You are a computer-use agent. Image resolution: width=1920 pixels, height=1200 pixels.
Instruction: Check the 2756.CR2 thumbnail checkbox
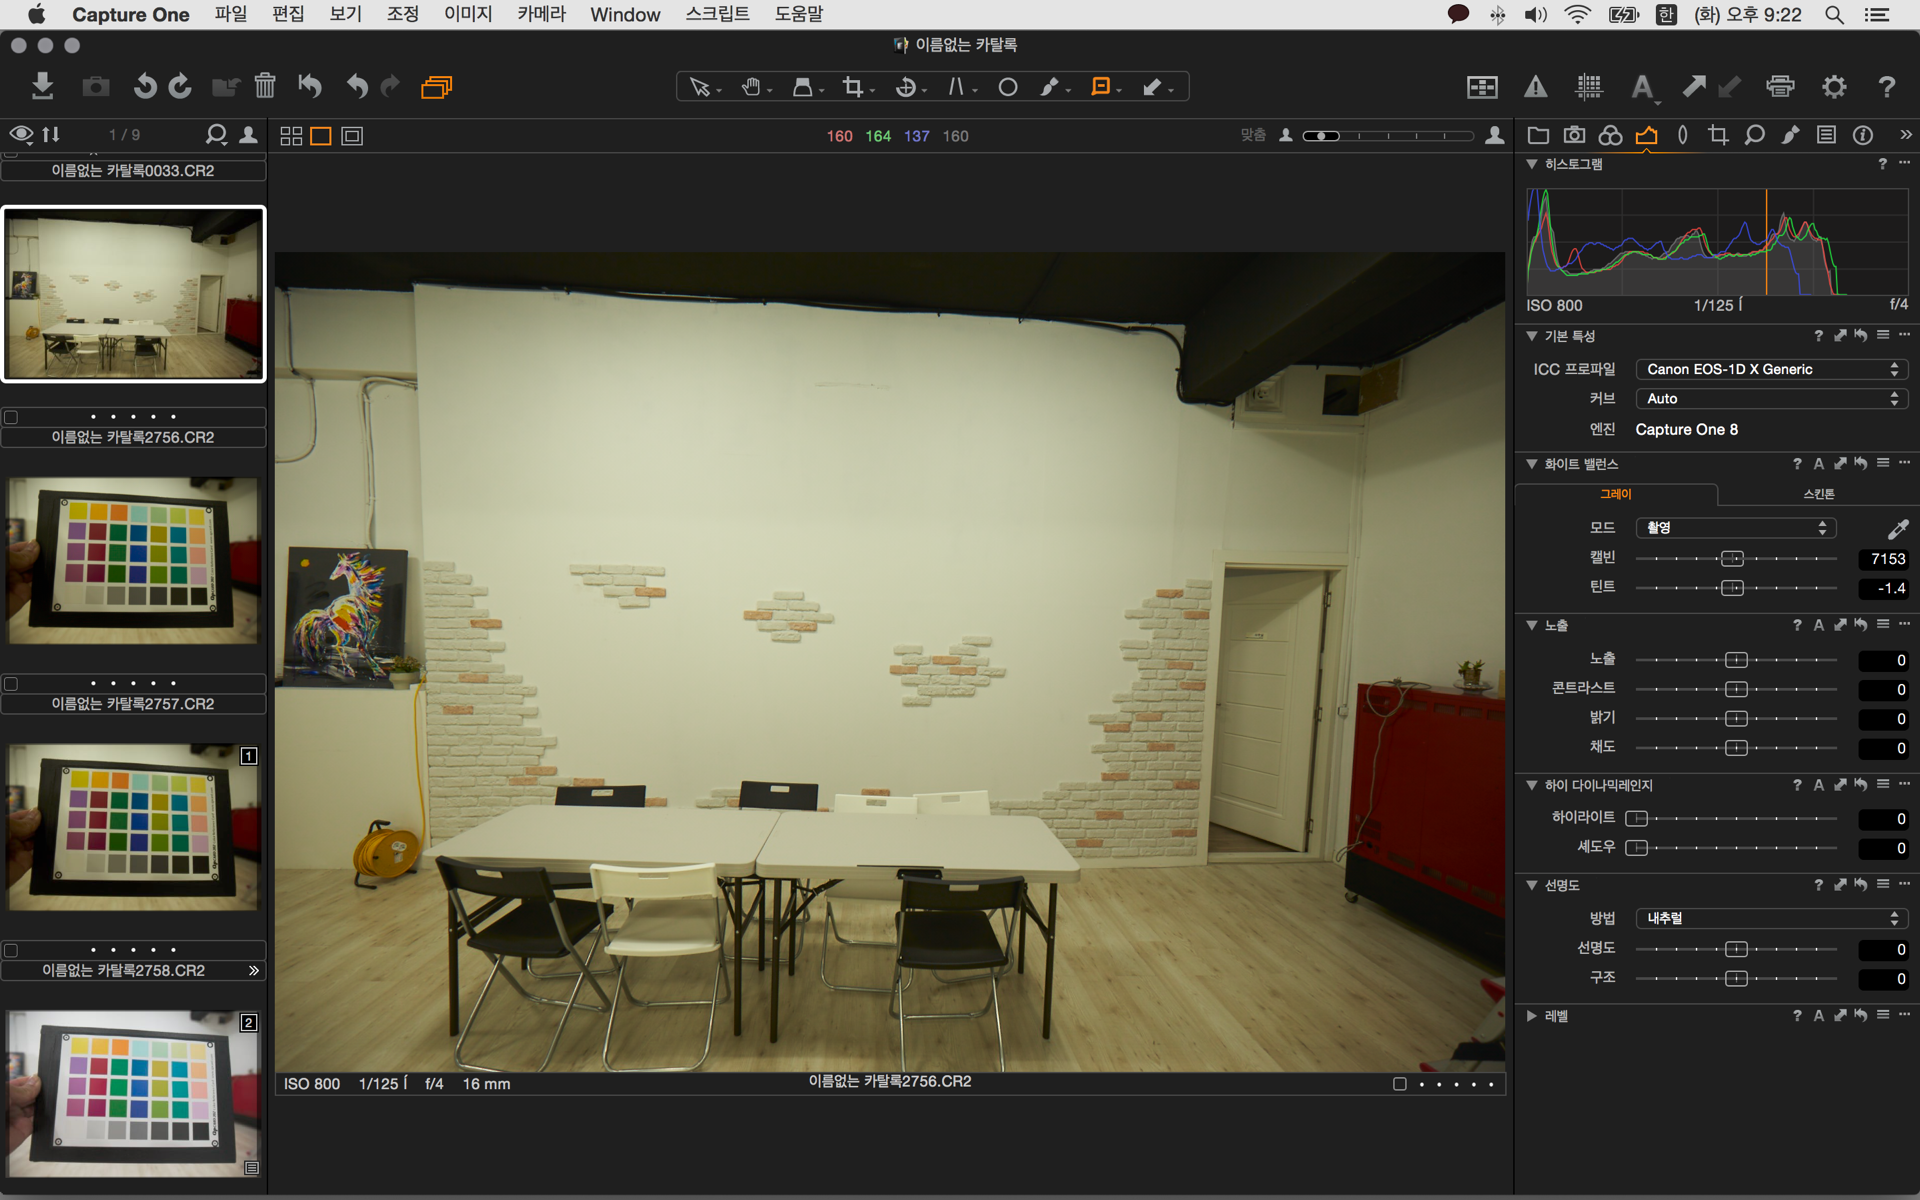11,417
